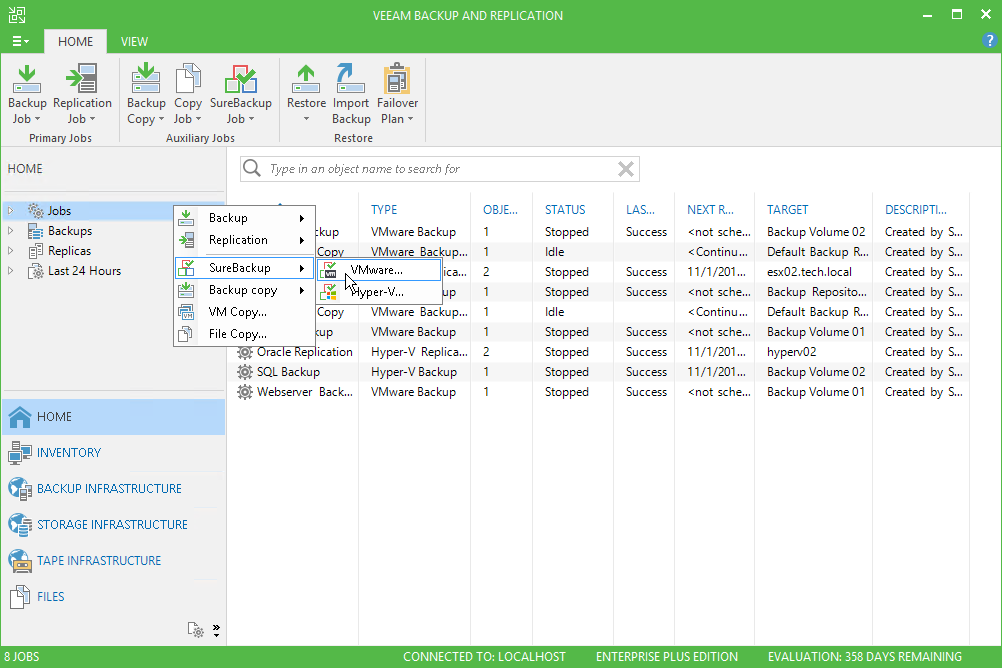This screenshot has width=1002, height=668.
Task: Clear the search box with X
Action: (626, 169)
